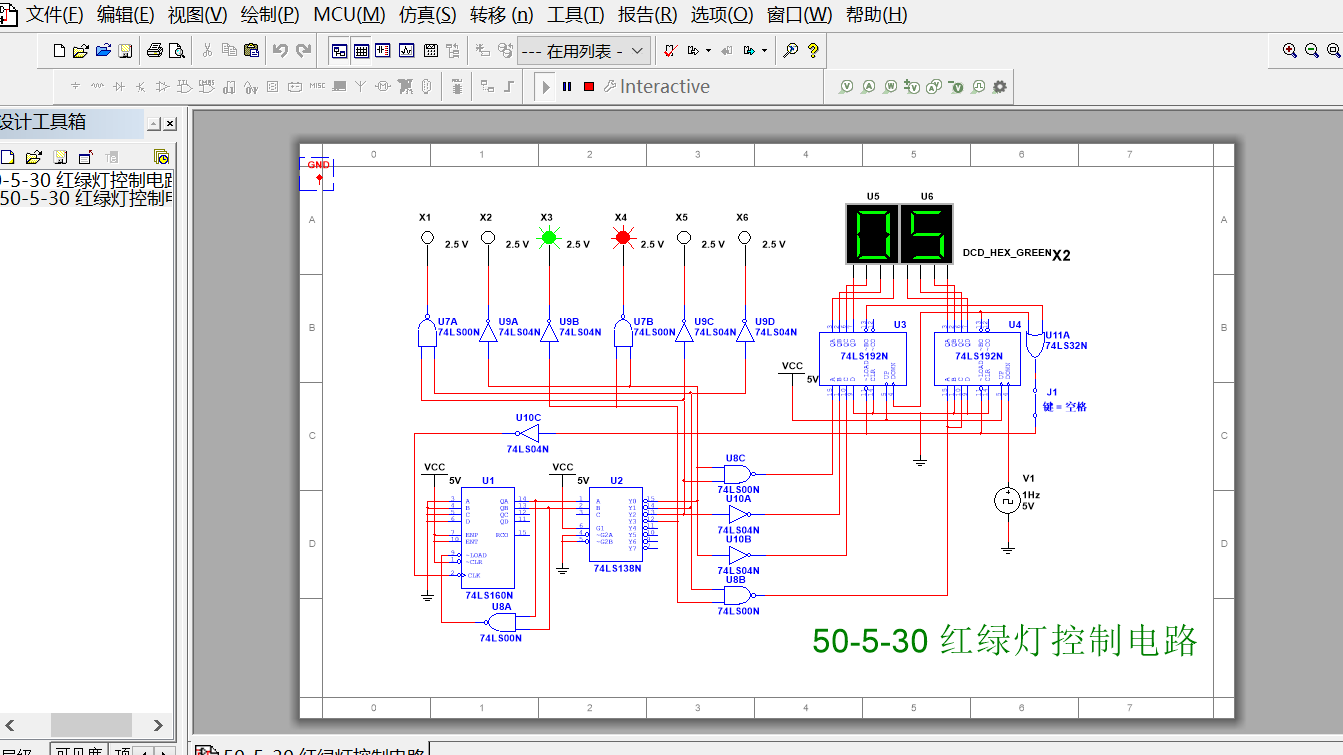Viewport: 1343px width, 755px height.
Task: Open the 文件(F) menu
Action: click(54, 15)
